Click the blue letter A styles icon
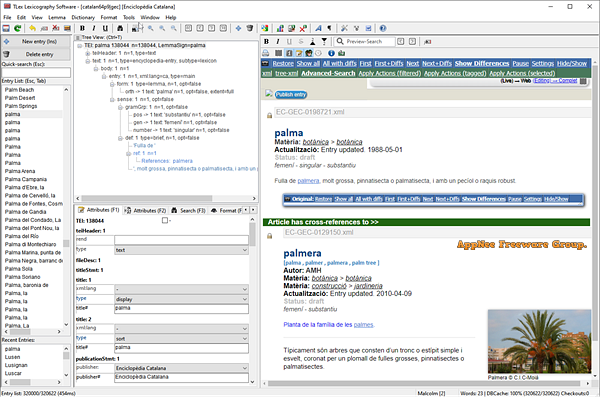The image size is (600, 397). [x=318, y=28]
